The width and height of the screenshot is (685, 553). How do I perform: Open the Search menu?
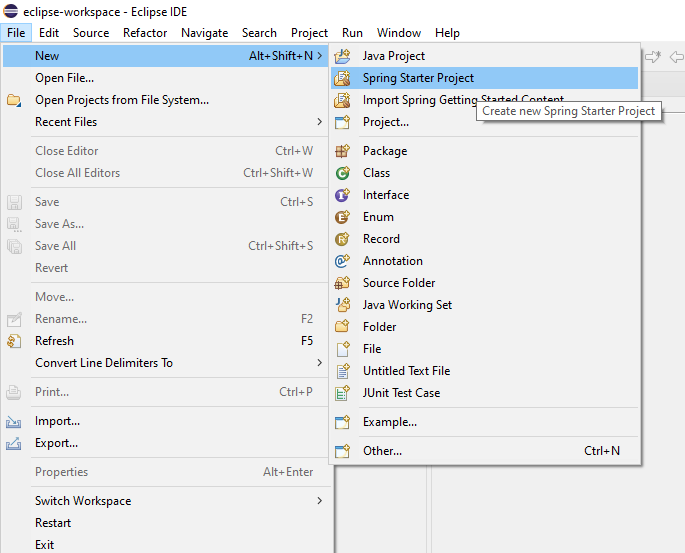tap(259, 33)
